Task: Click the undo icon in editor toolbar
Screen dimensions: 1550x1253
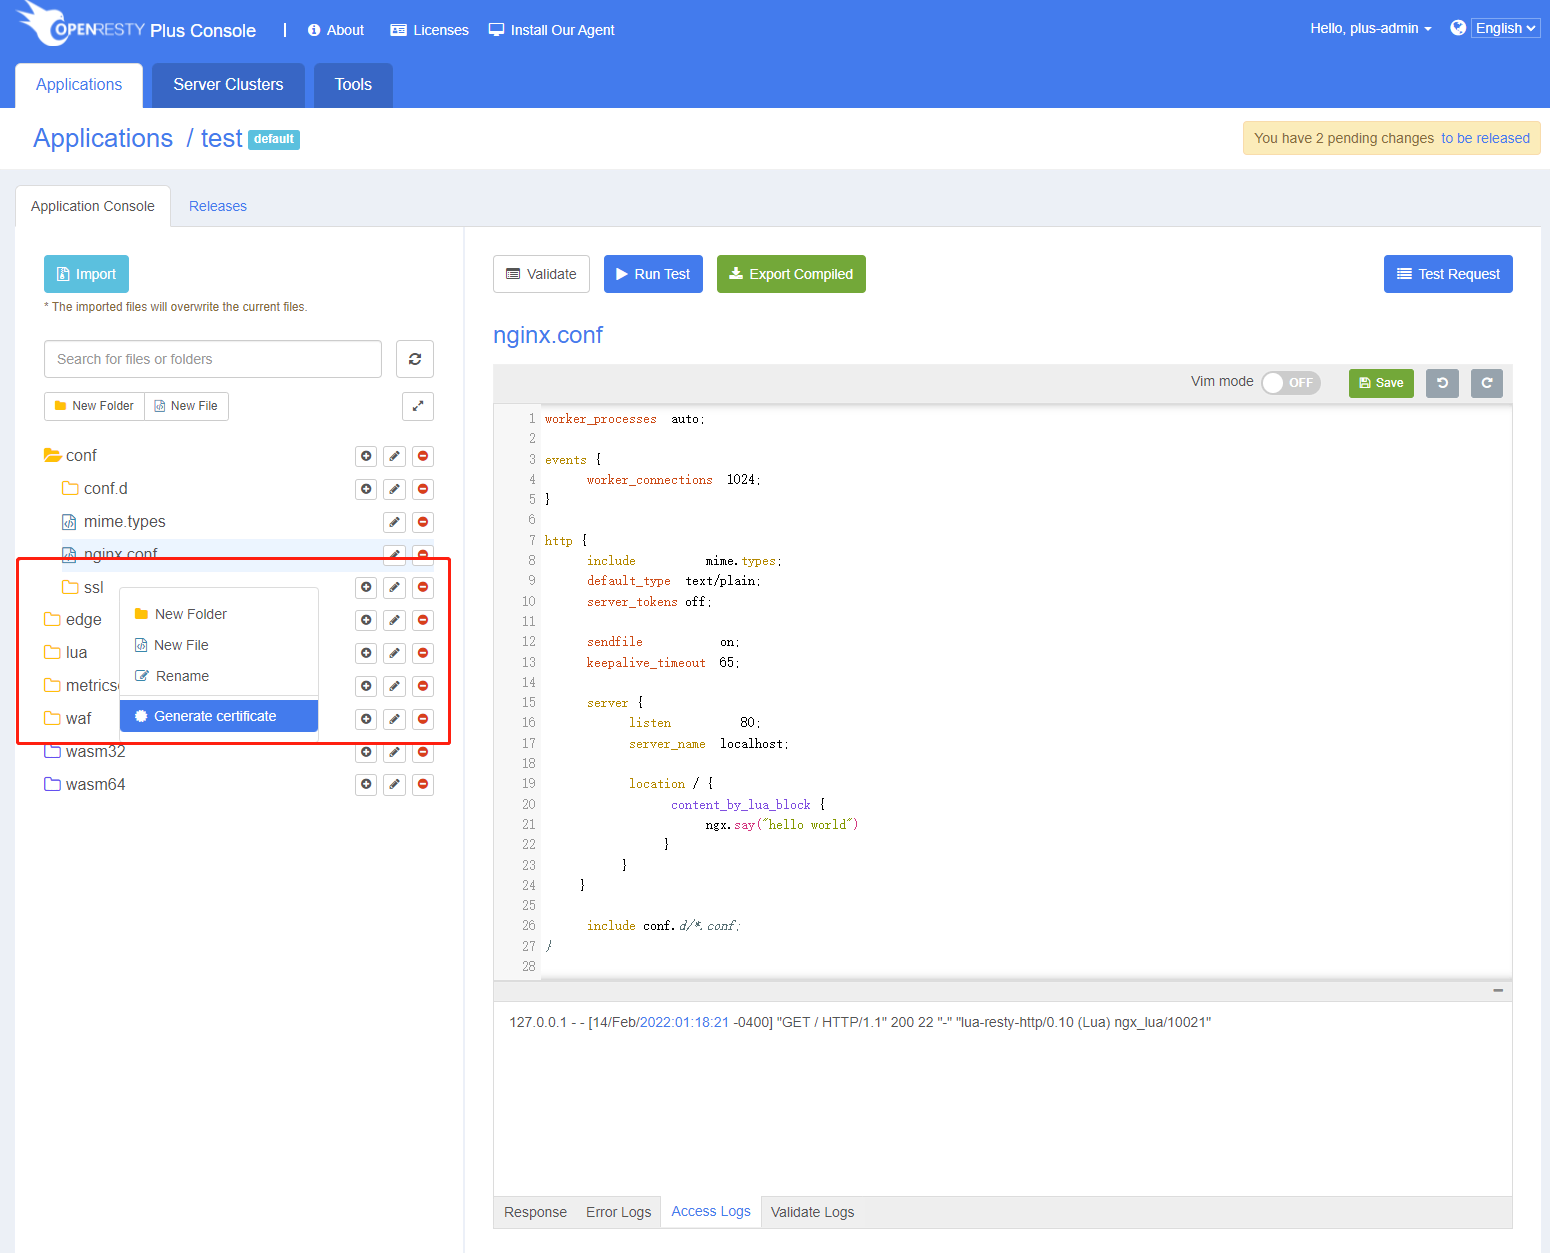Action: point(1442,383)
